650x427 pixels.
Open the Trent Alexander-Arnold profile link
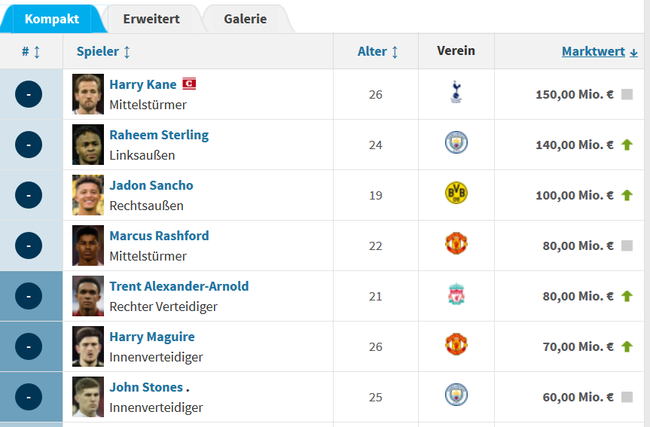pyautogui.click(x=179, y=286)
